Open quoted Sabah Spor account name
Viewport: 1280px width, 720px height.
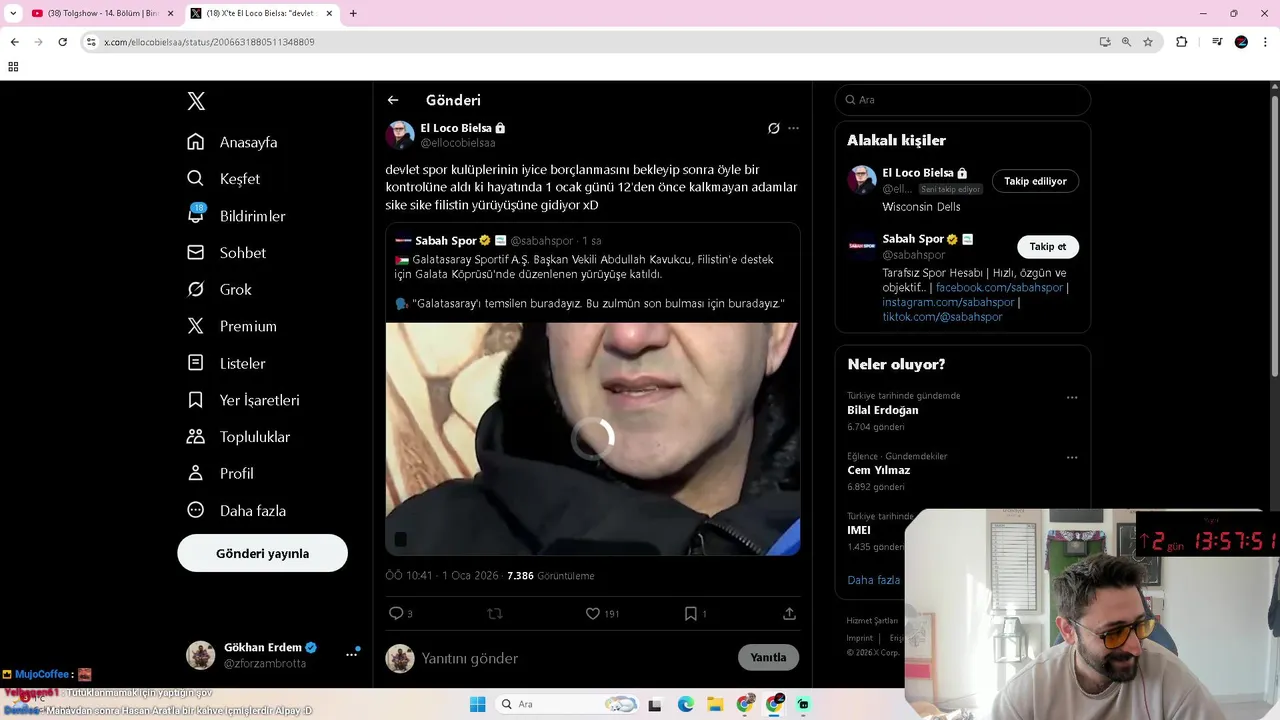[446, 241]
